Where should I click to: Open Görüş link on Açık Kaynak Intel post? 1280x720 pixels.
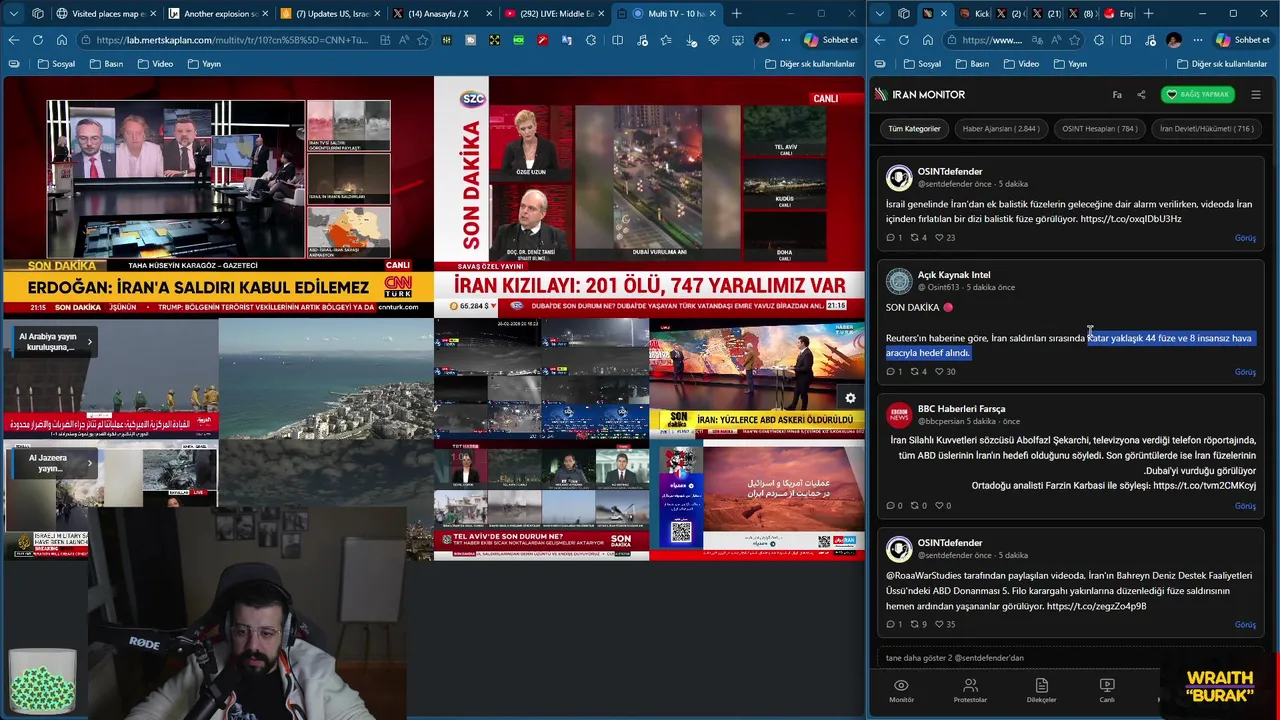(1245, 372)
